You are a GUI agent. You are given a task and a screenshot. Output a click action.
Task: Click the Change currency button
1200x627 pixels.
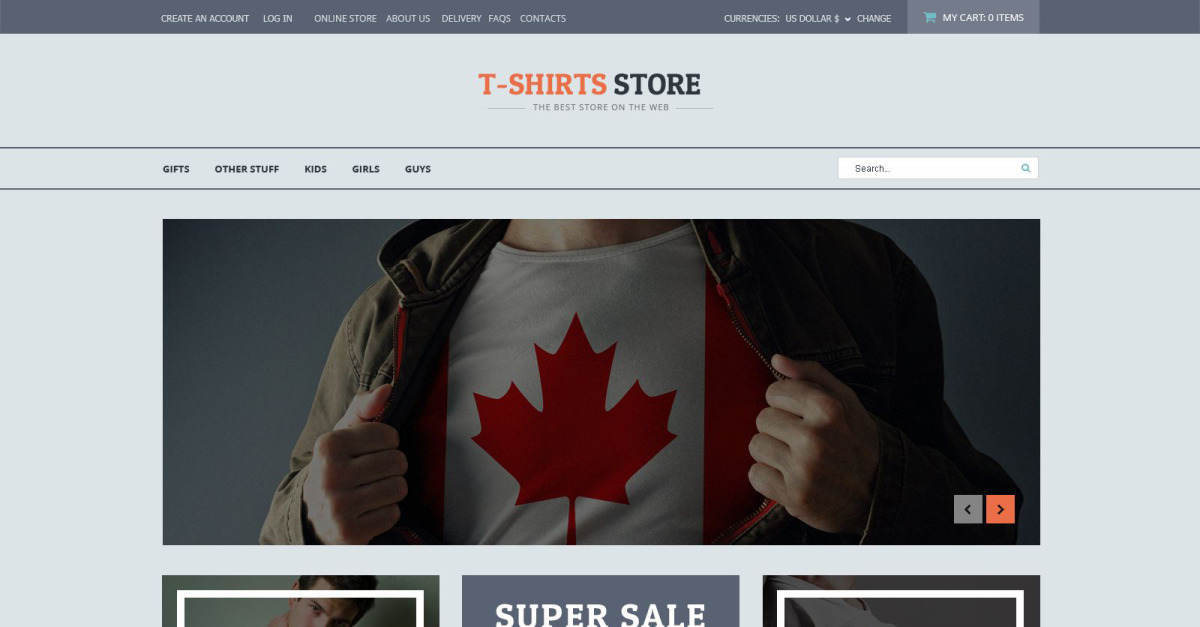(874, 18)
